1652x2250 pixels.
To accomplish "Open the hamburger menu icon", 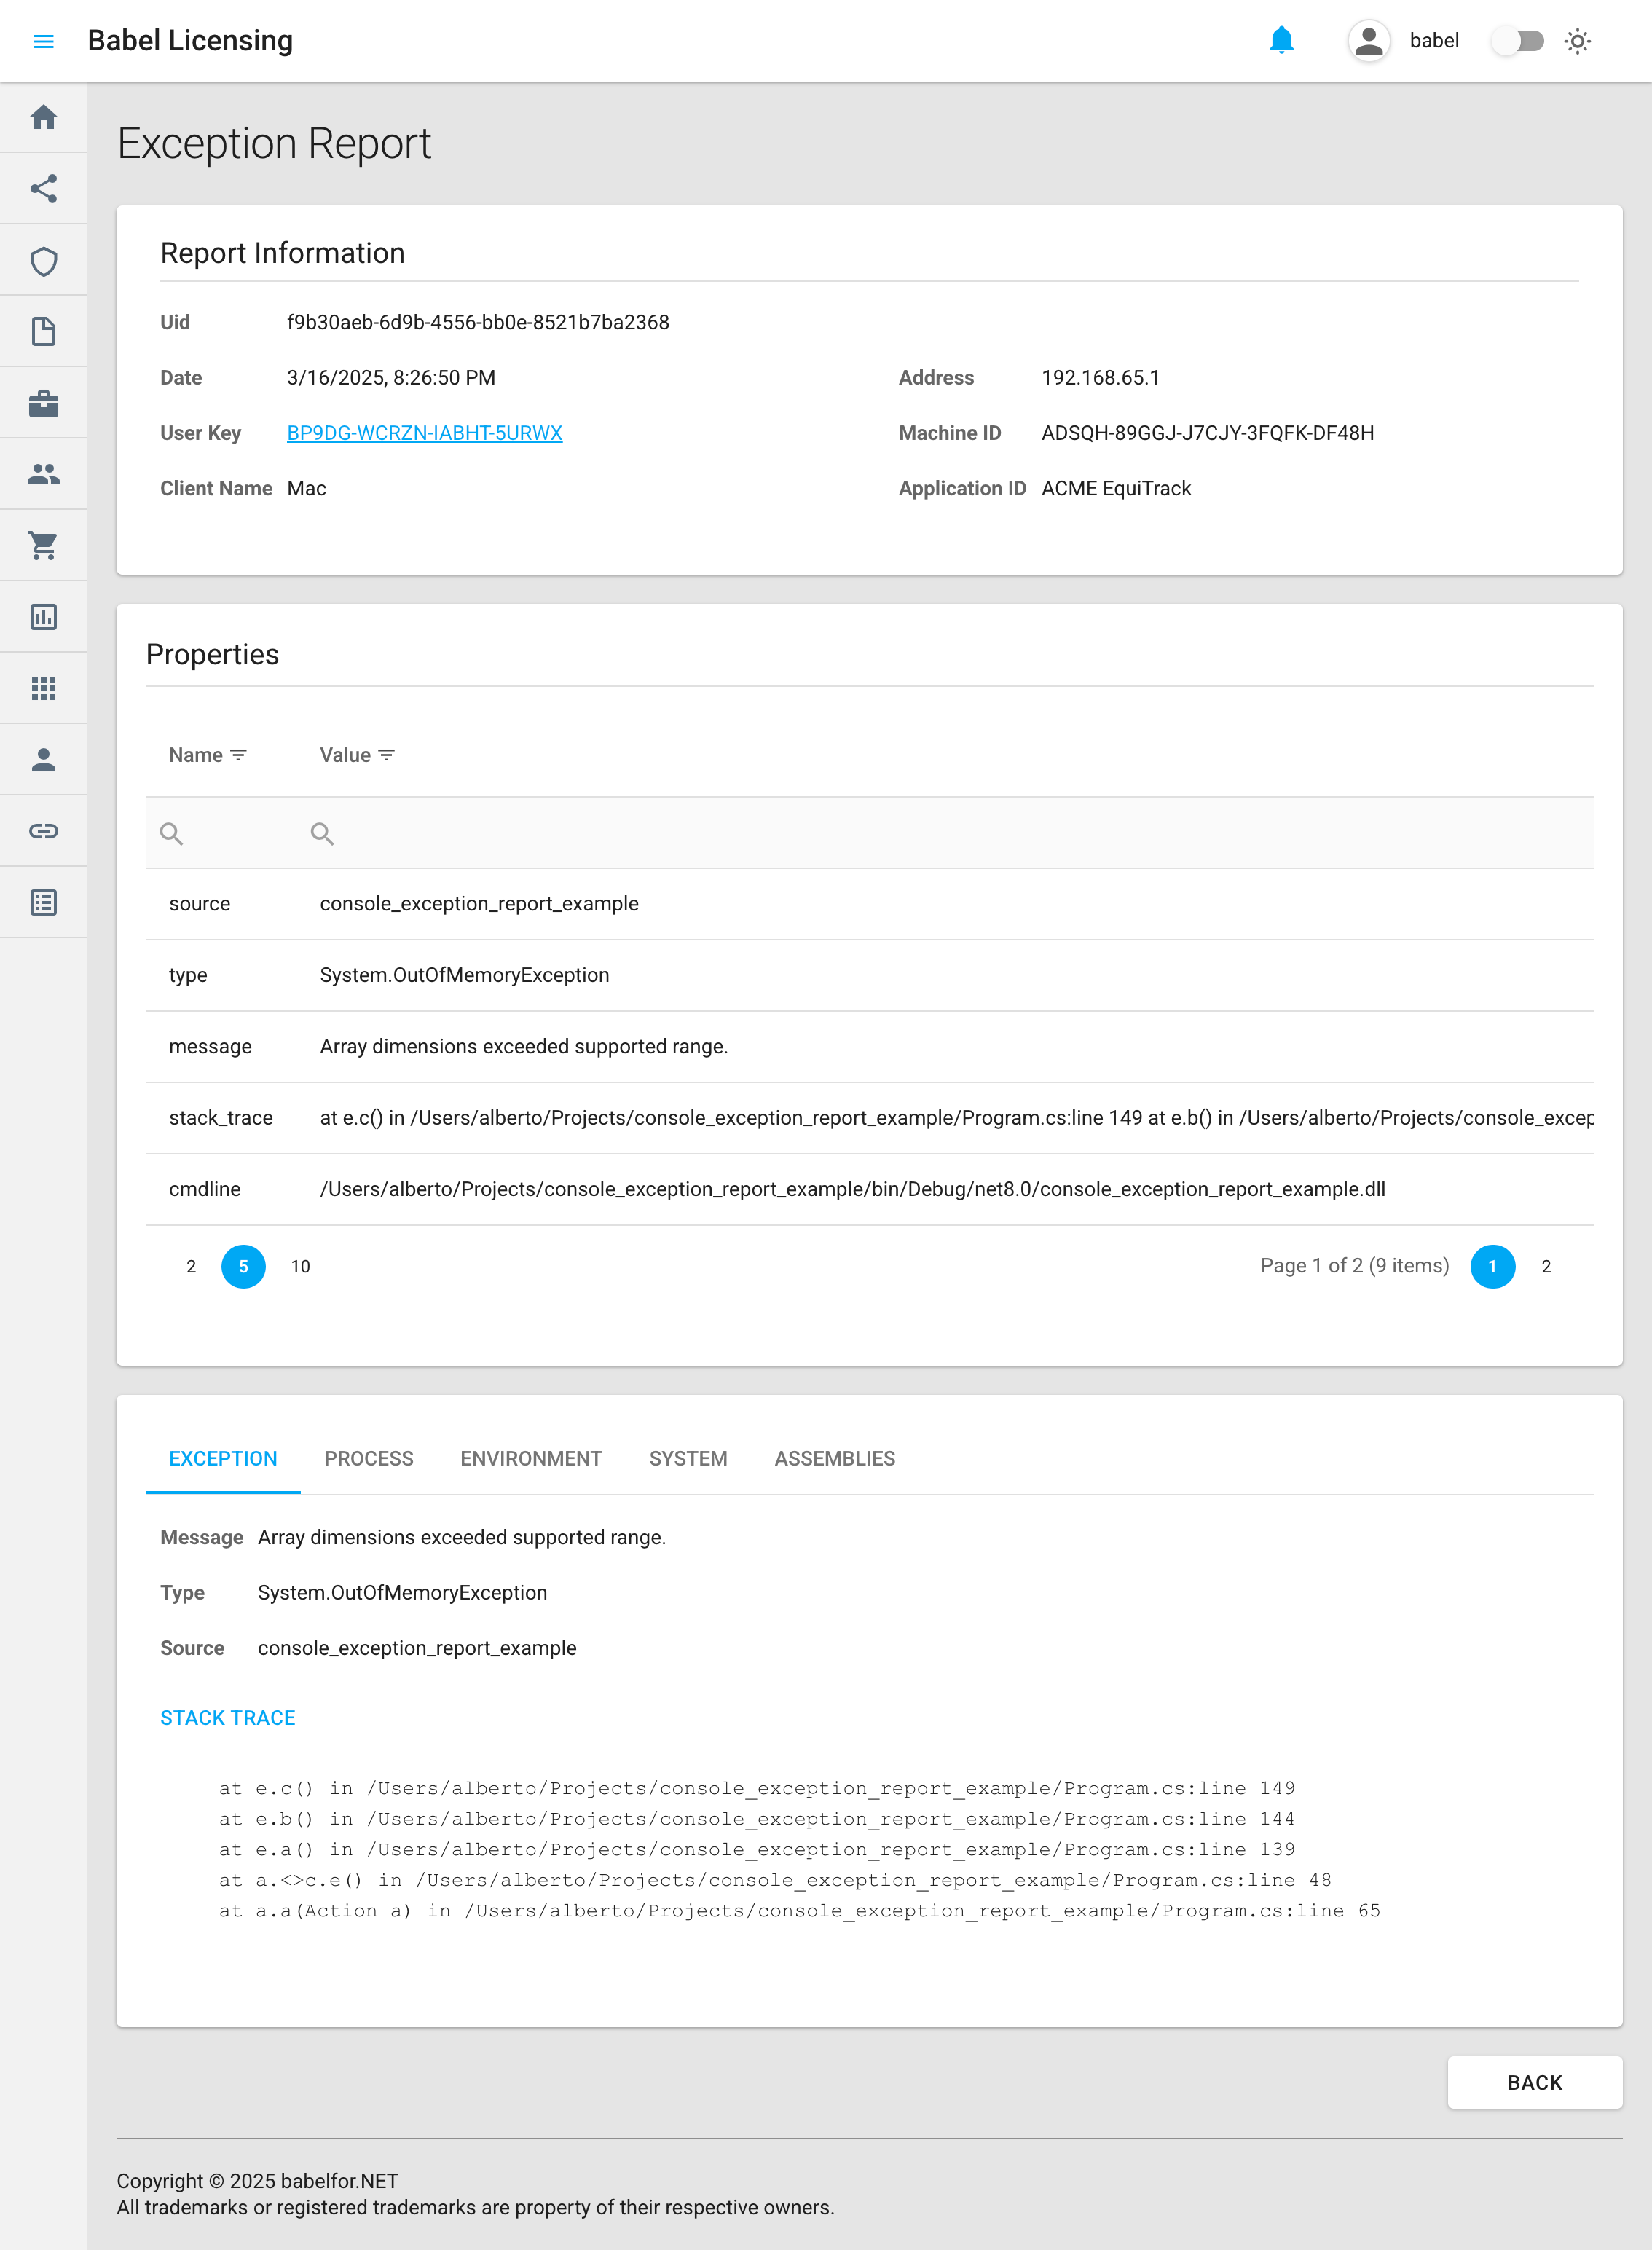I will tap(43, 41).
